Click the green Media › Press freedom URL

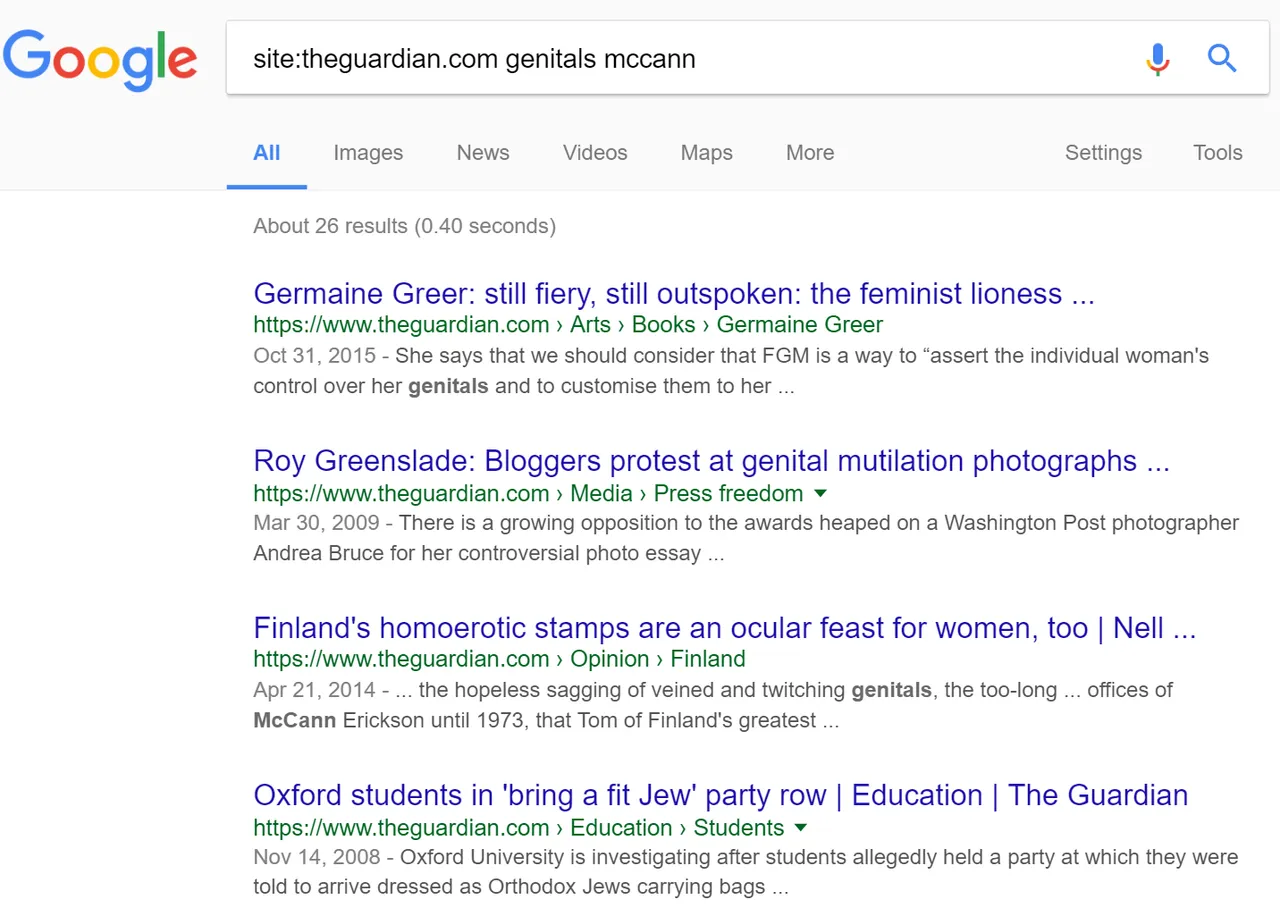[528, 493]
